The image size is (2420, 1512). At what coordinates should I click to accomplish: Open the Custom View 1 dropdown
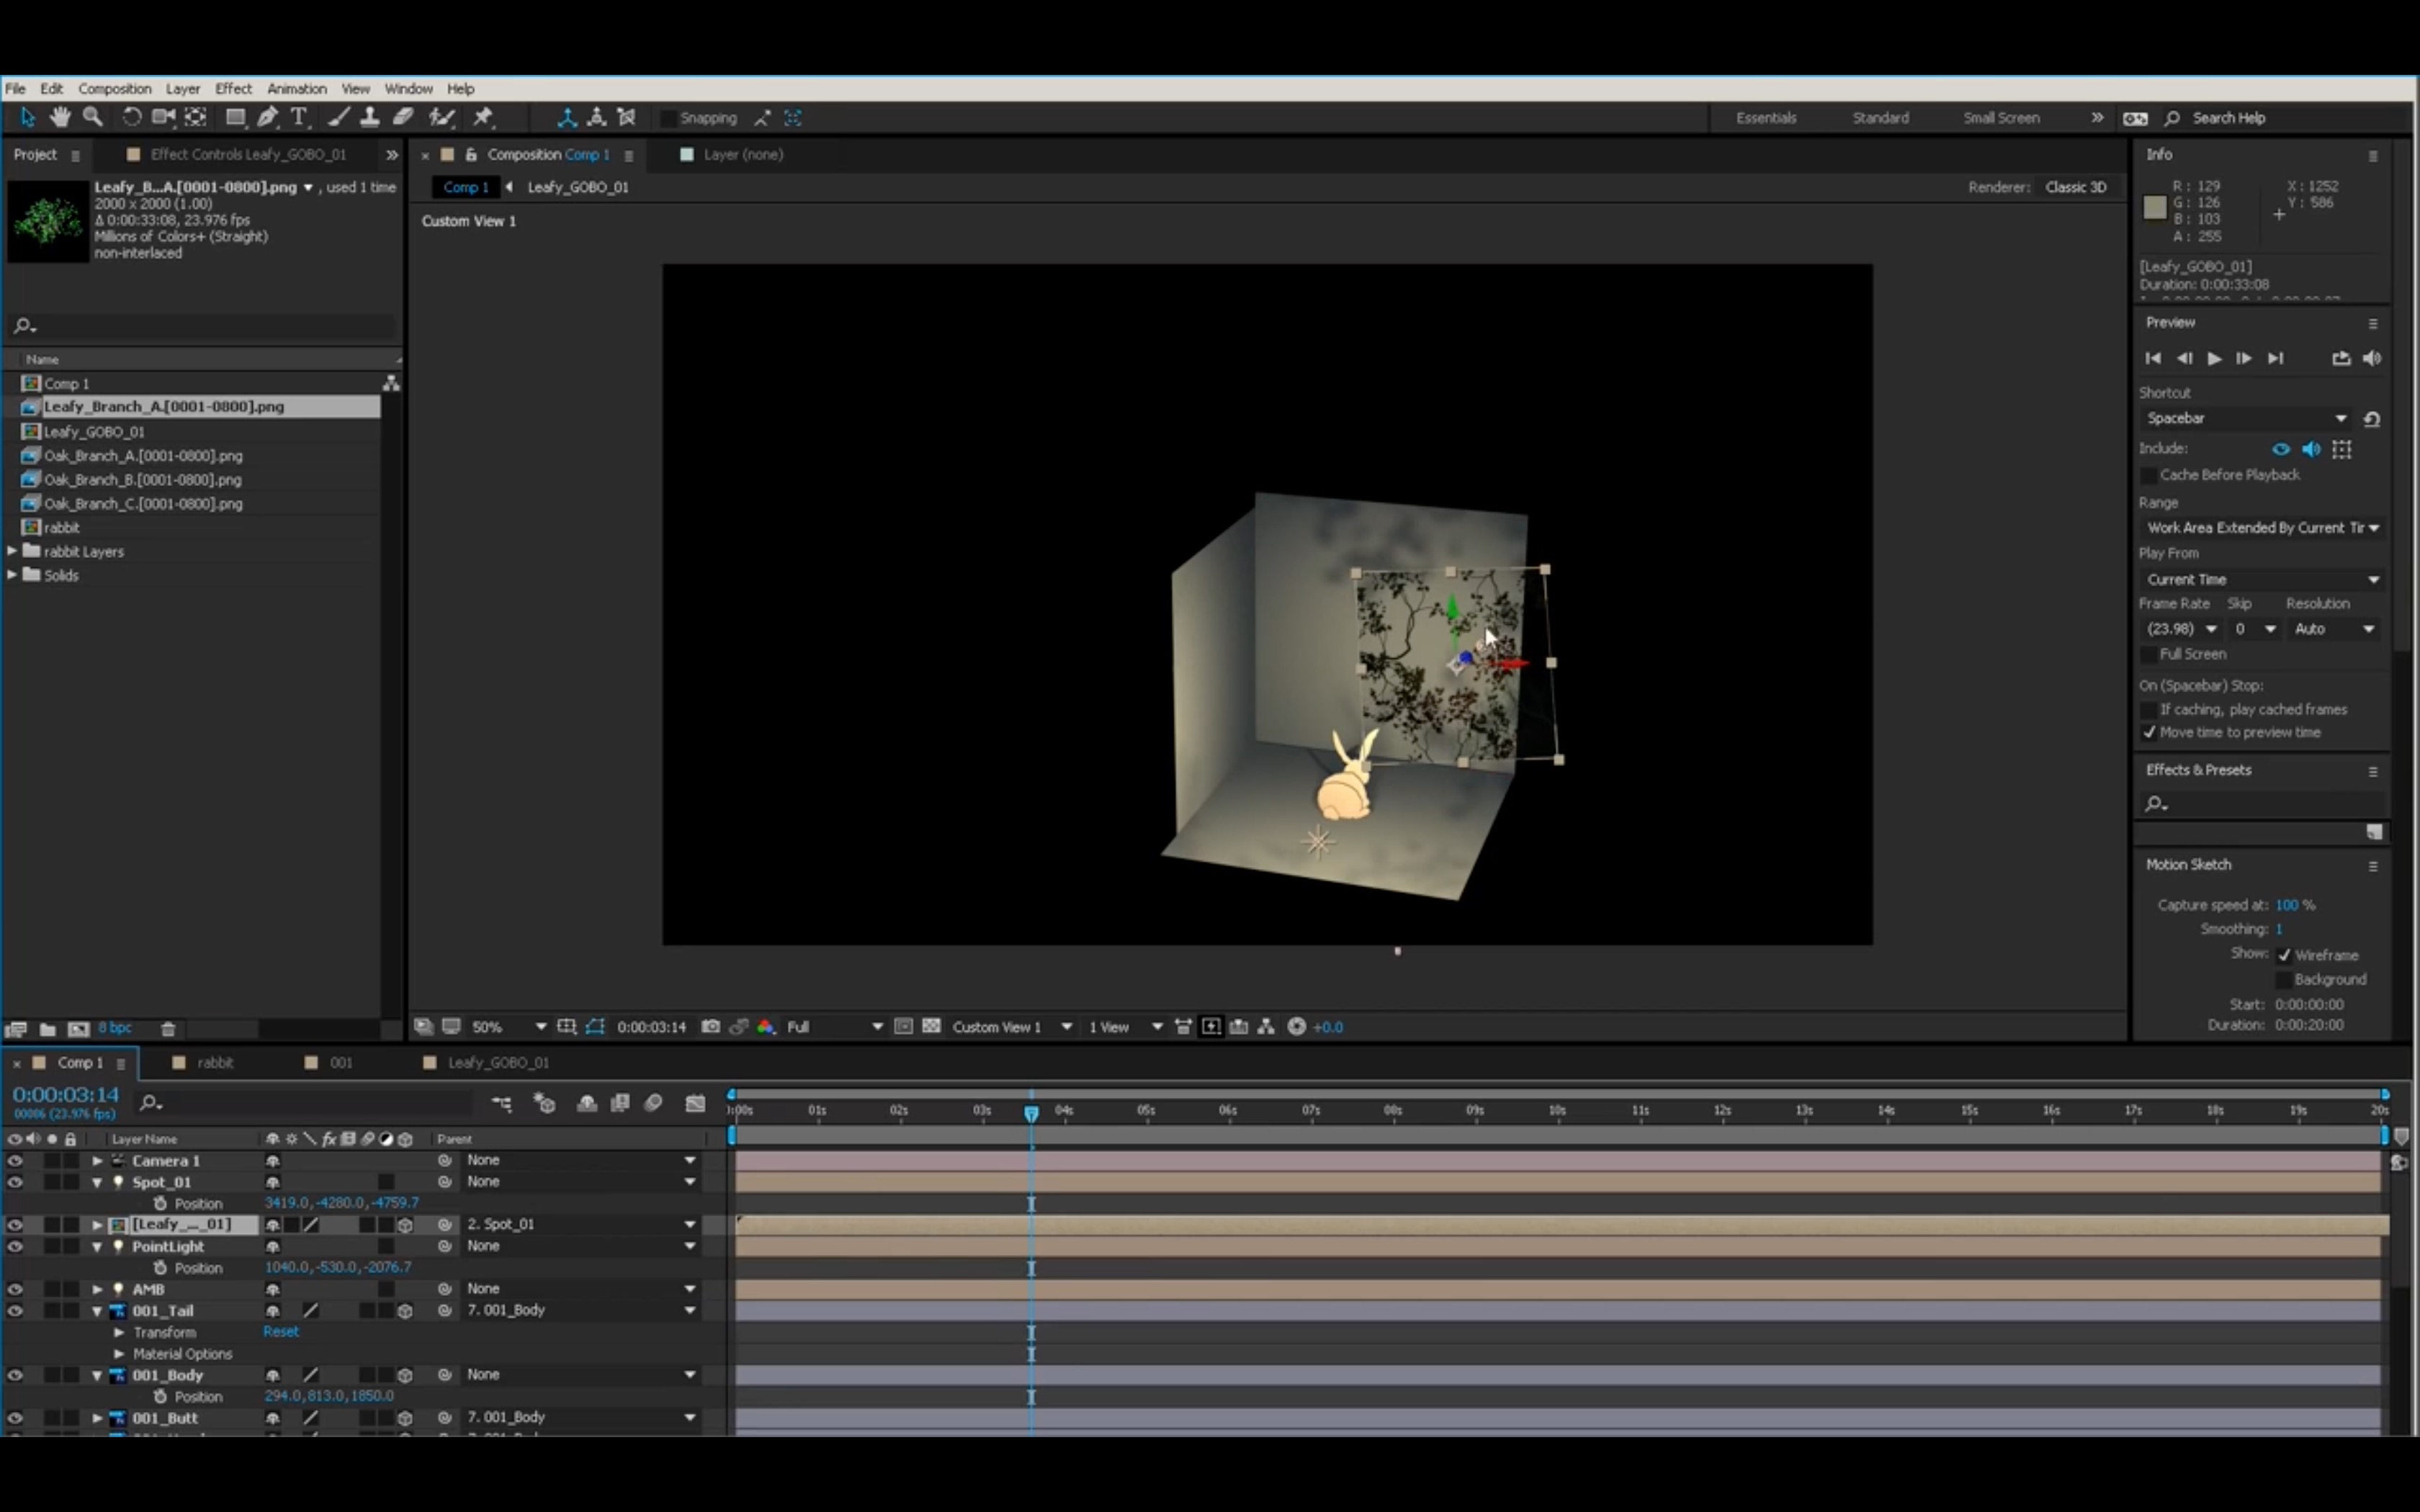click(1012, 1027)
